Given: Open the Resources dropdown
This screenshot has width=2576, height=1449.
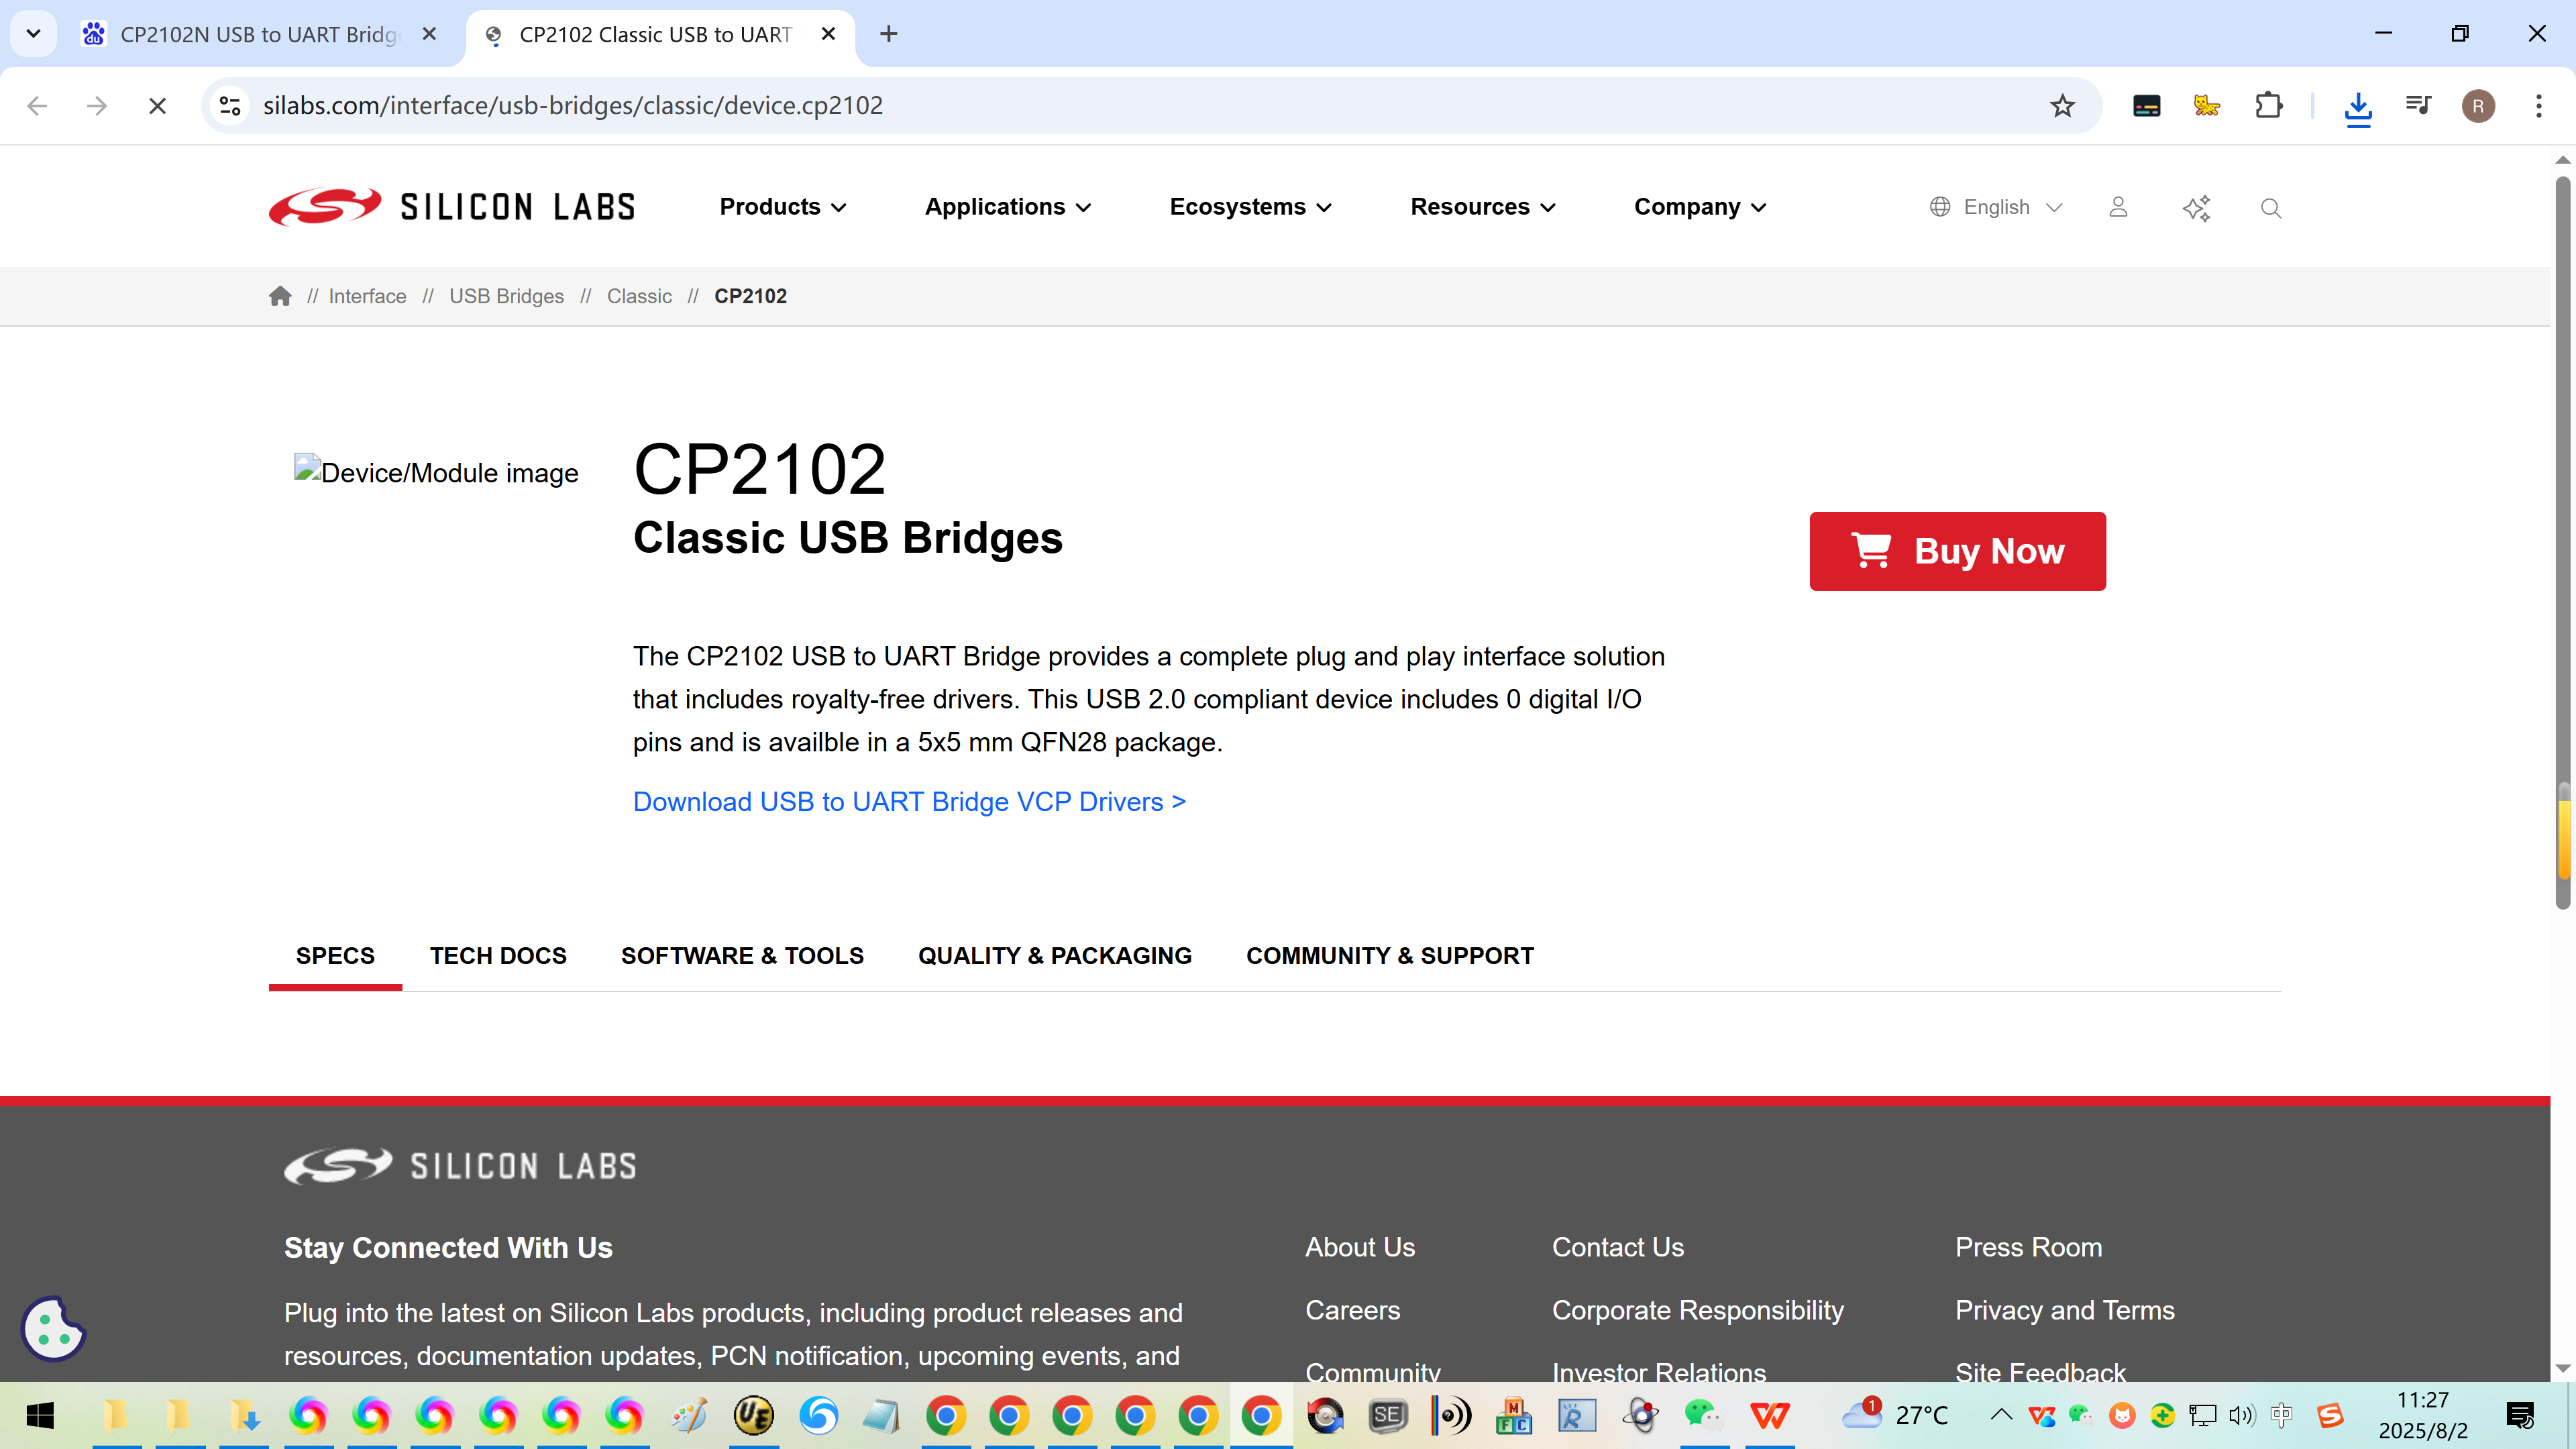Looking at the screenshot, I should [x=1483, y=207].
